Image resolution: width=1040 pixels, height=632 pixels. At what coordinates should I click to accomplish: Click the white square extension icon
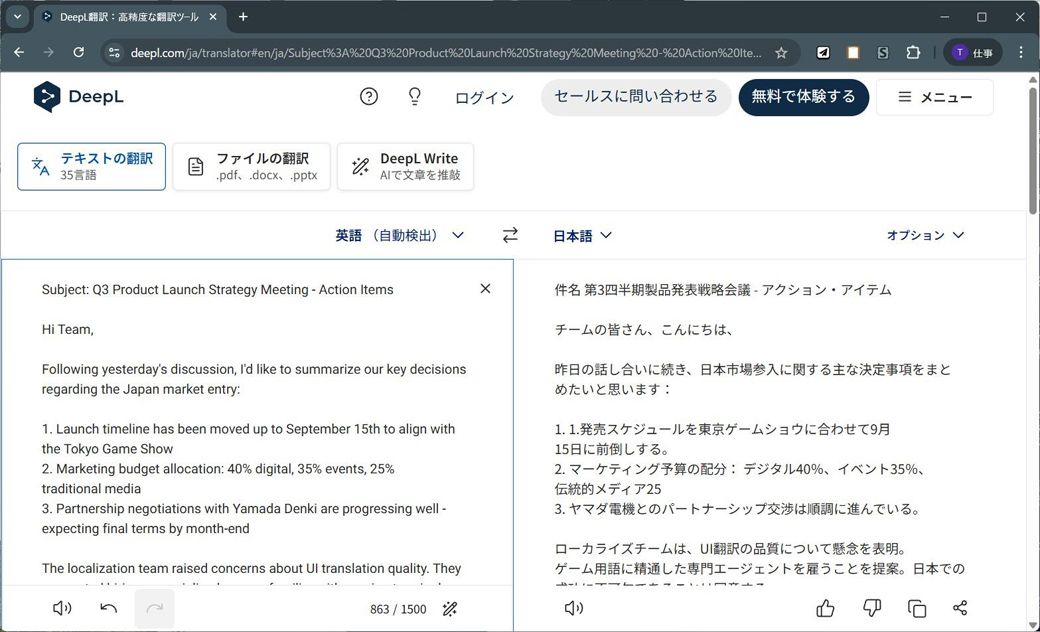coord(852,52)
